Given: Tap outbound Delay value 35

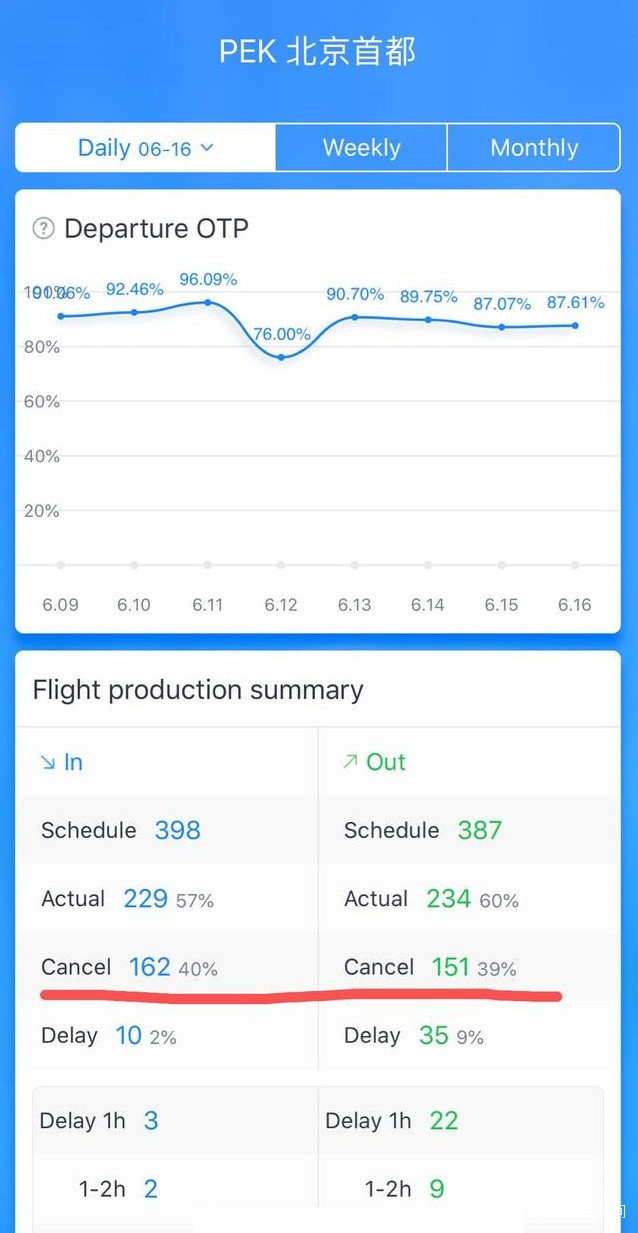Looking at the screenshot, I should click(x=433, y=1036).
